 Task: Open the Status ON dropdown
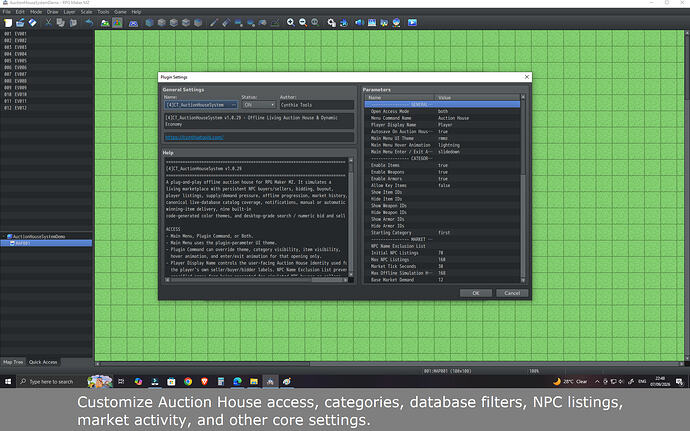click(258, 105)
